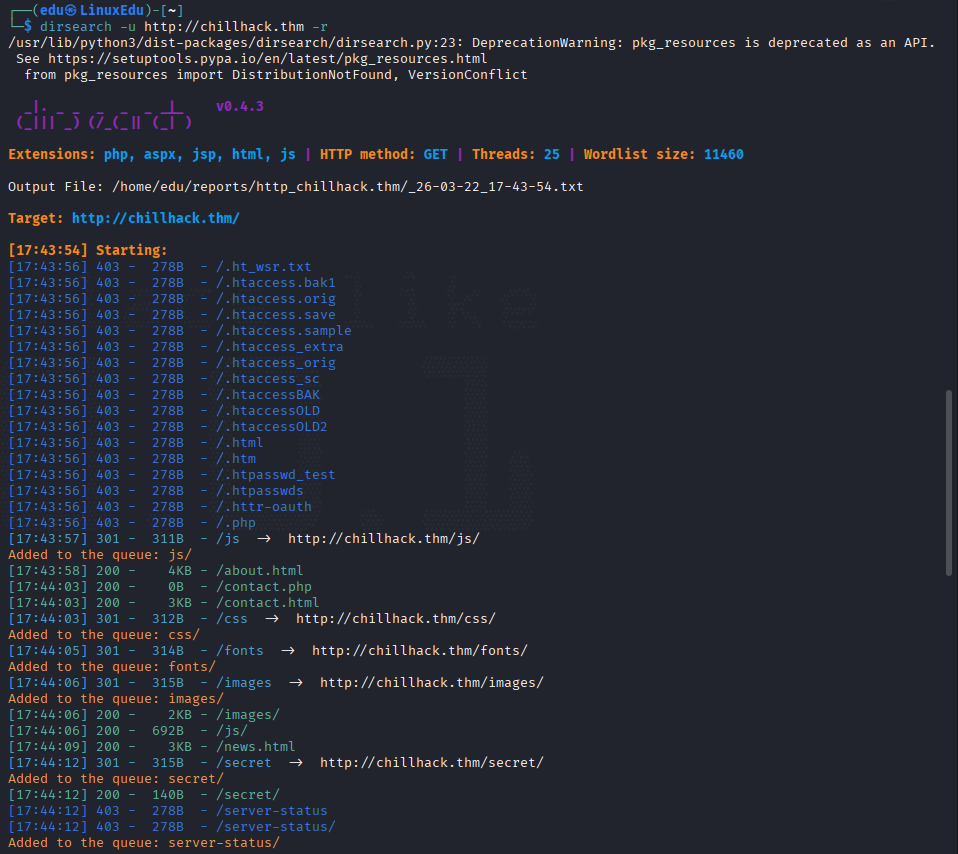958x854 pixels.
Task: Click the Threads value 25
Action: coord(552,154)
